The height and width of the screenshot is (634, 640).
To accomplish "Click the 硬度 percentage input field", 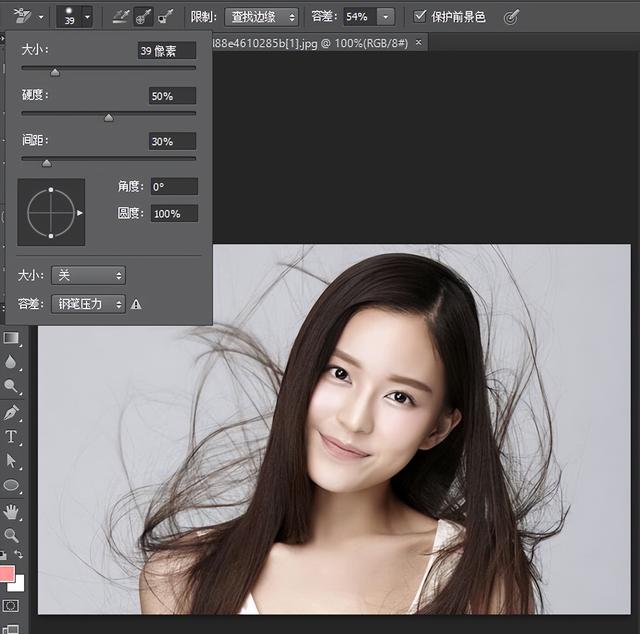I will point(172,96).
